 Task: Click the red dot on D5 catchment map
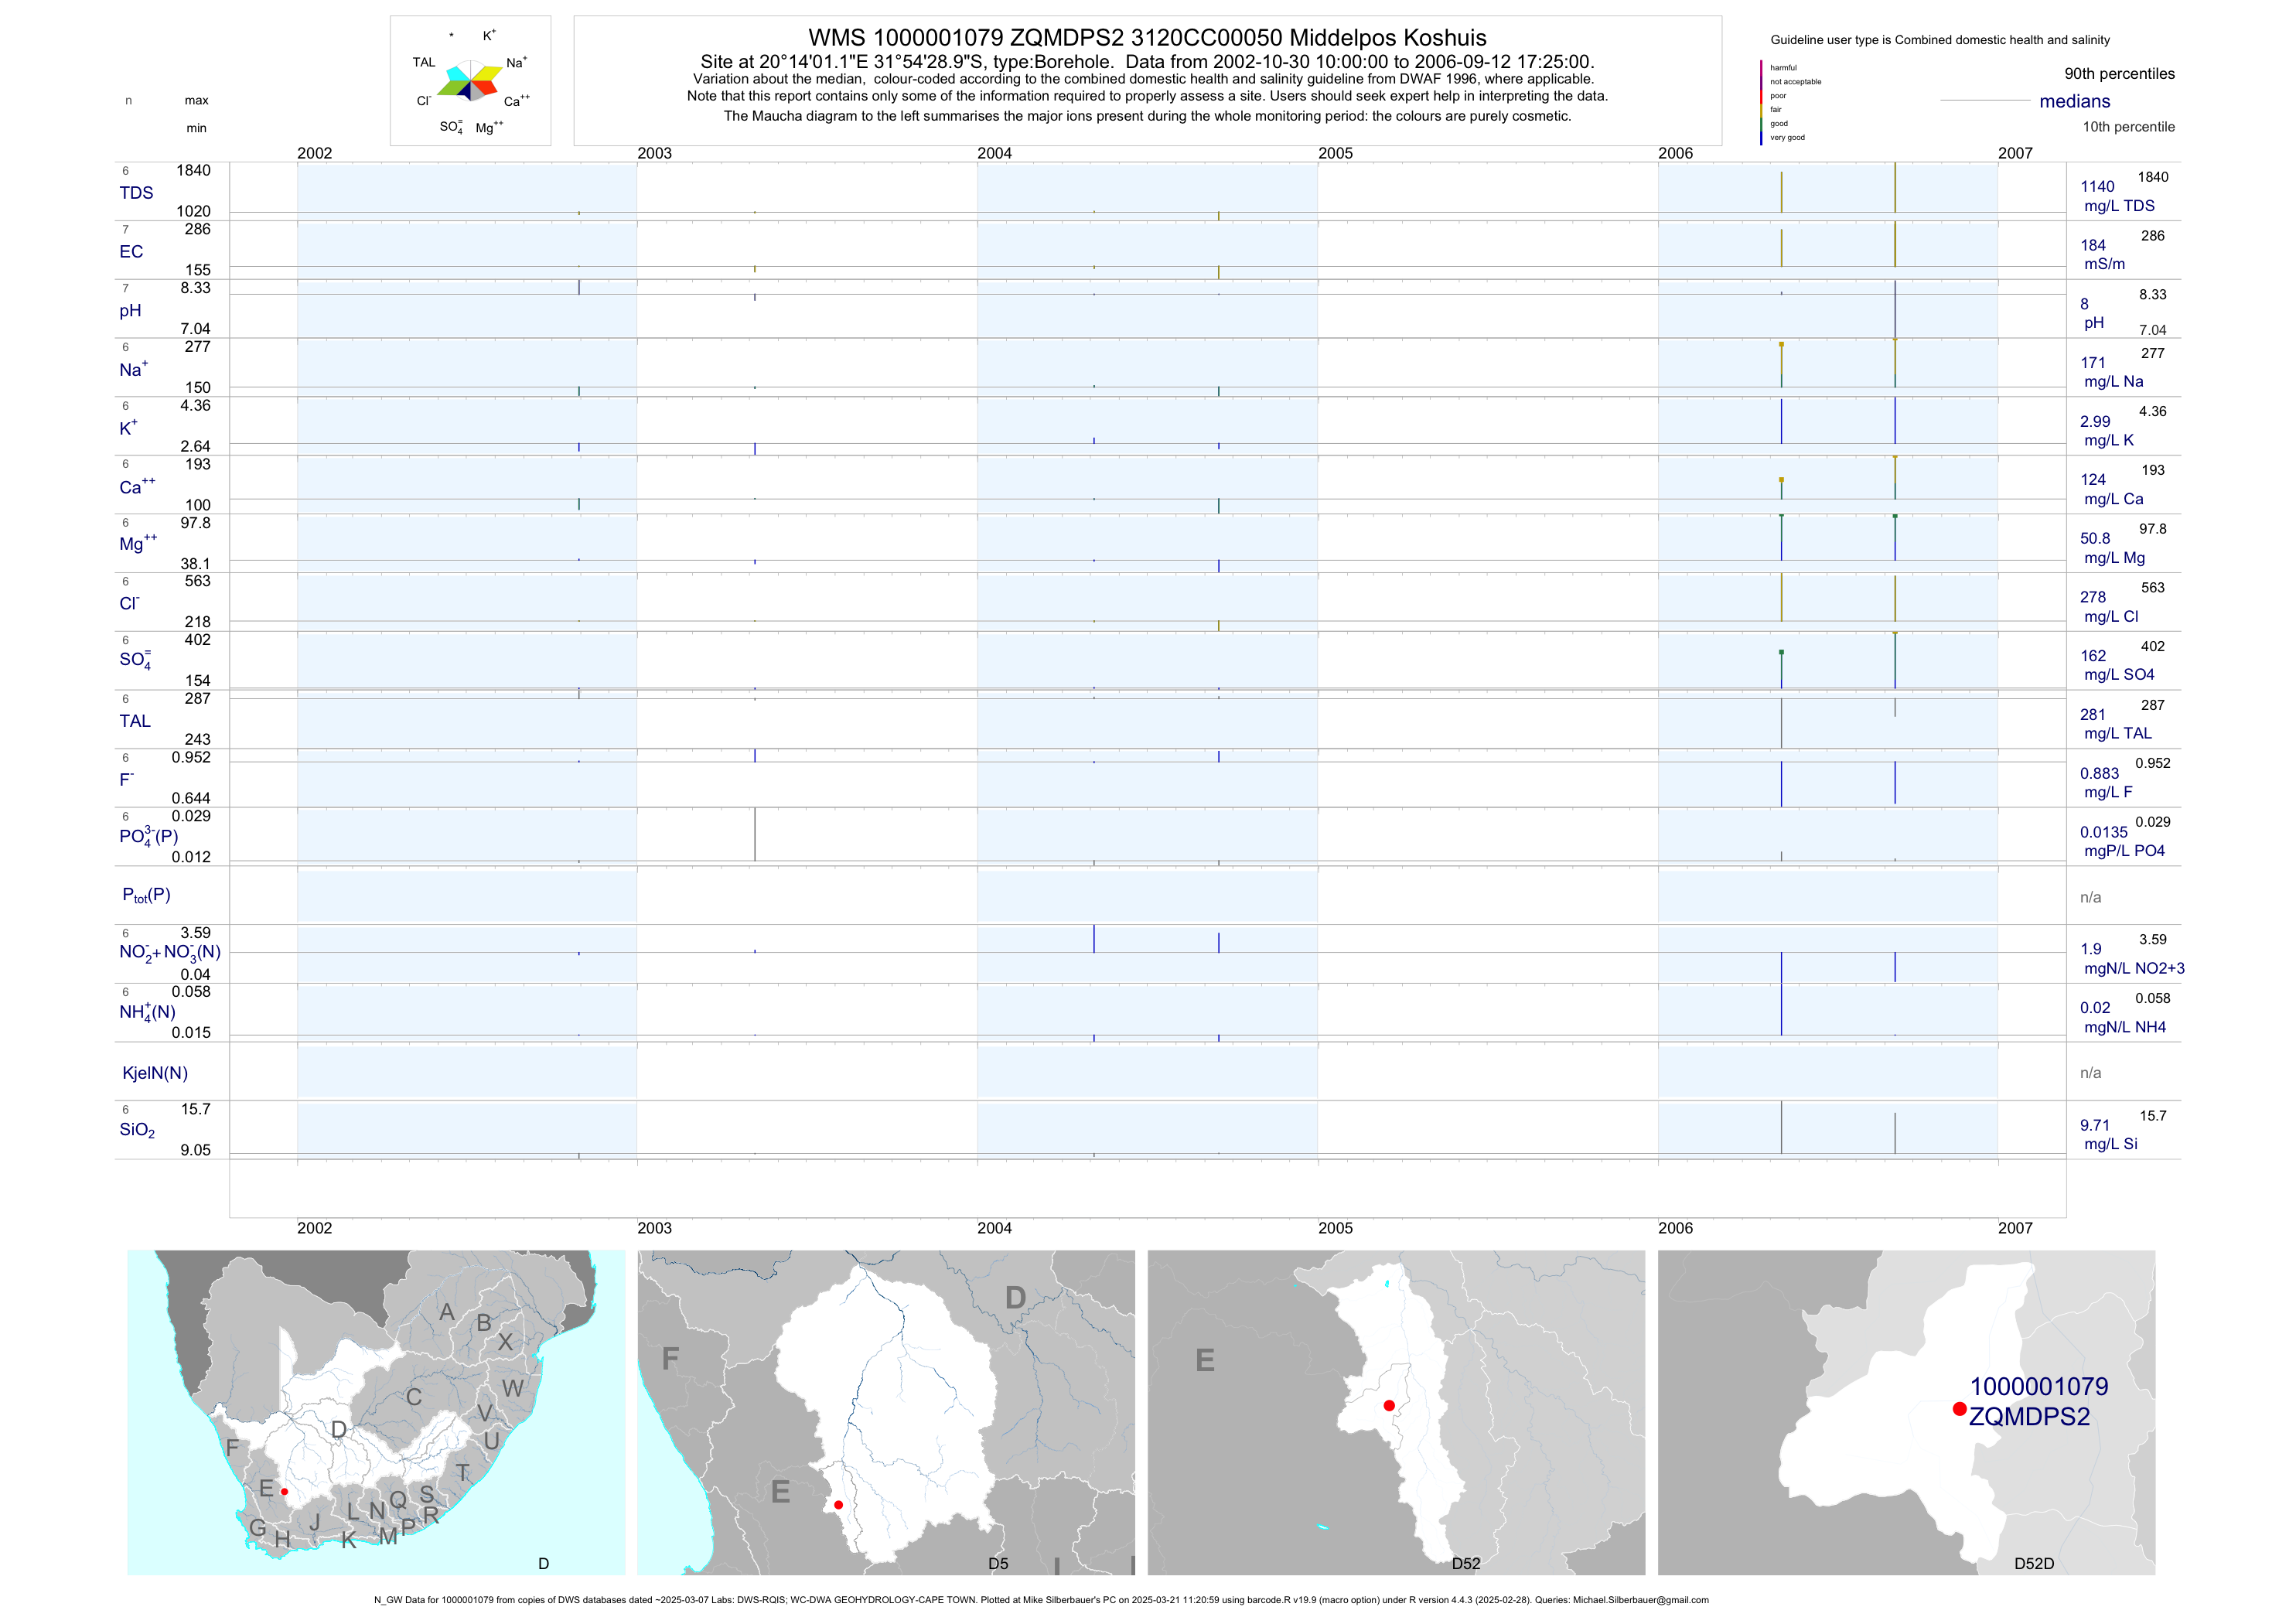pos(838,1505)
